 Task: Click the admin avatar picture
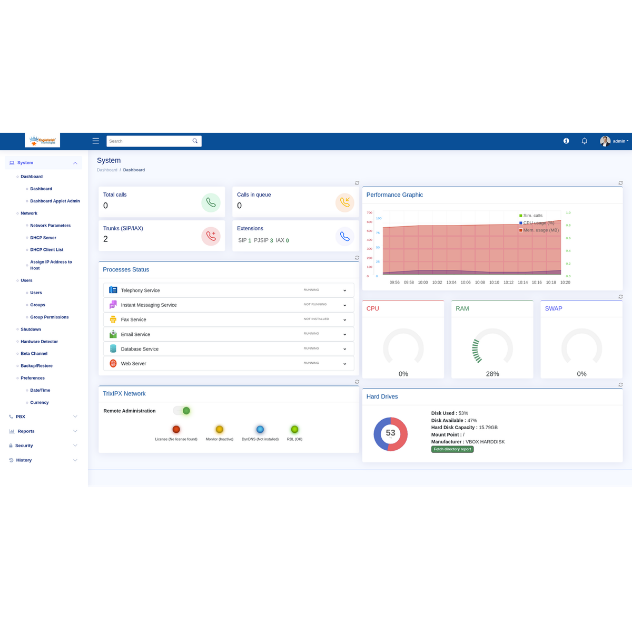[x=605, y=141]
